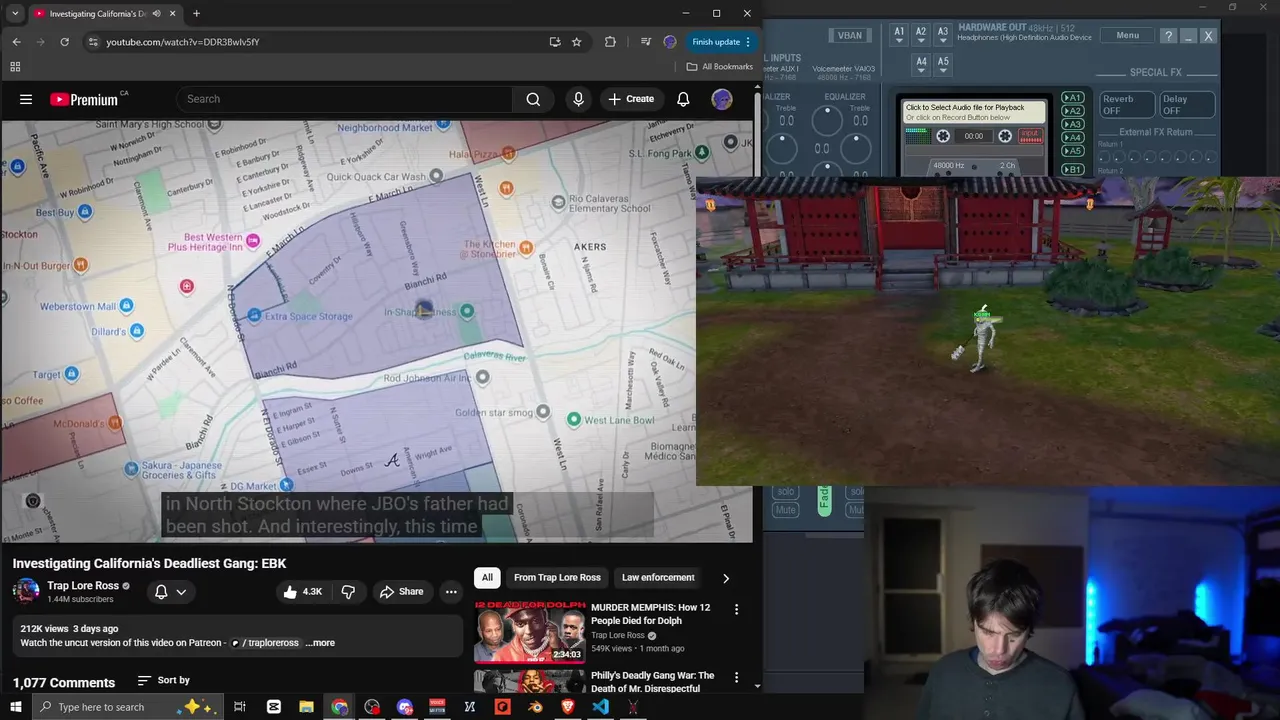Screen dimensions: 1280x720
Task: Toggle cassette routing to bus A4
Action: (x=1072, y=137)
